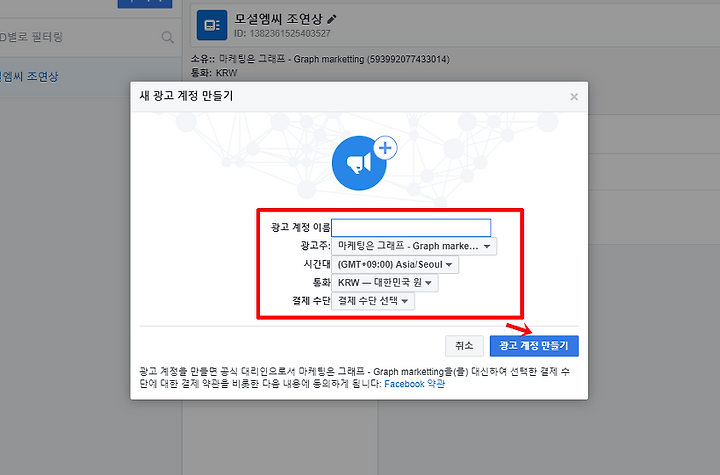
Task: Click the account ID 1382361525403527 text
Action: (282, 34)
